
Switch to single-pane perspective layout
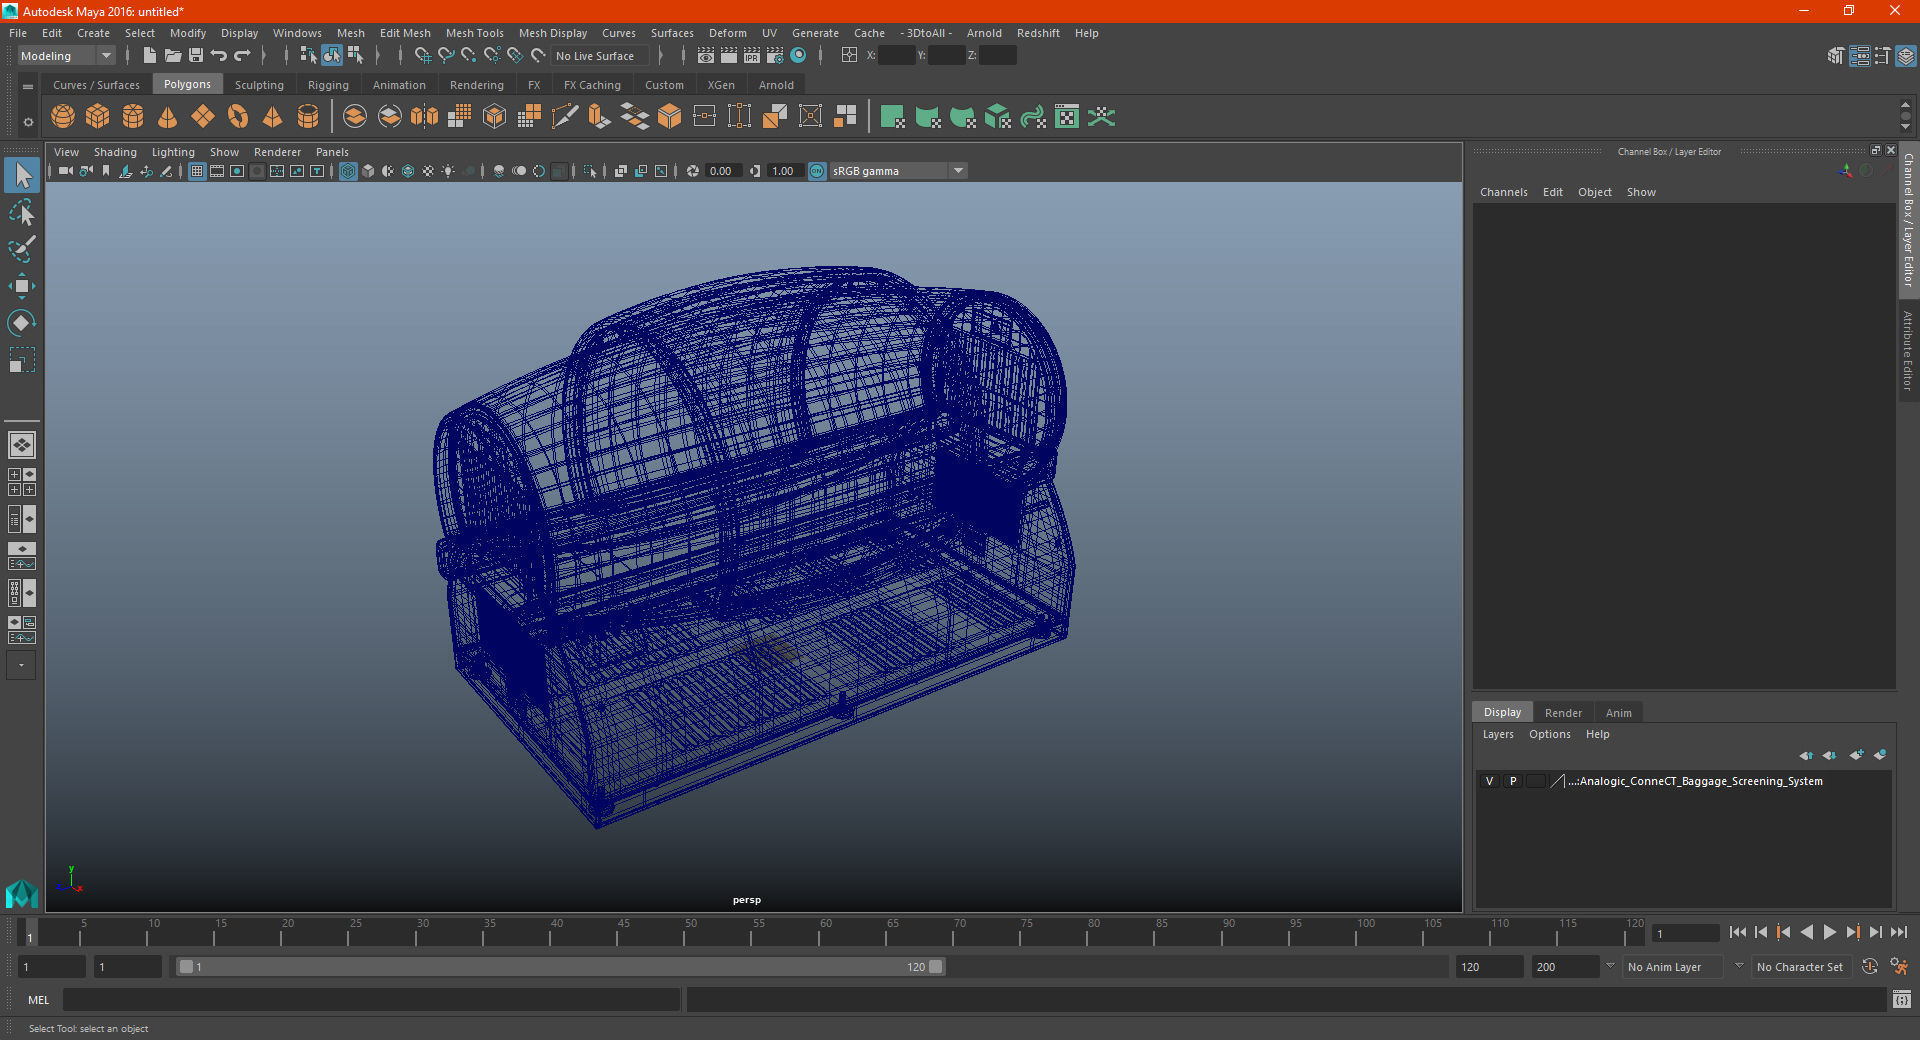point(22,445)
